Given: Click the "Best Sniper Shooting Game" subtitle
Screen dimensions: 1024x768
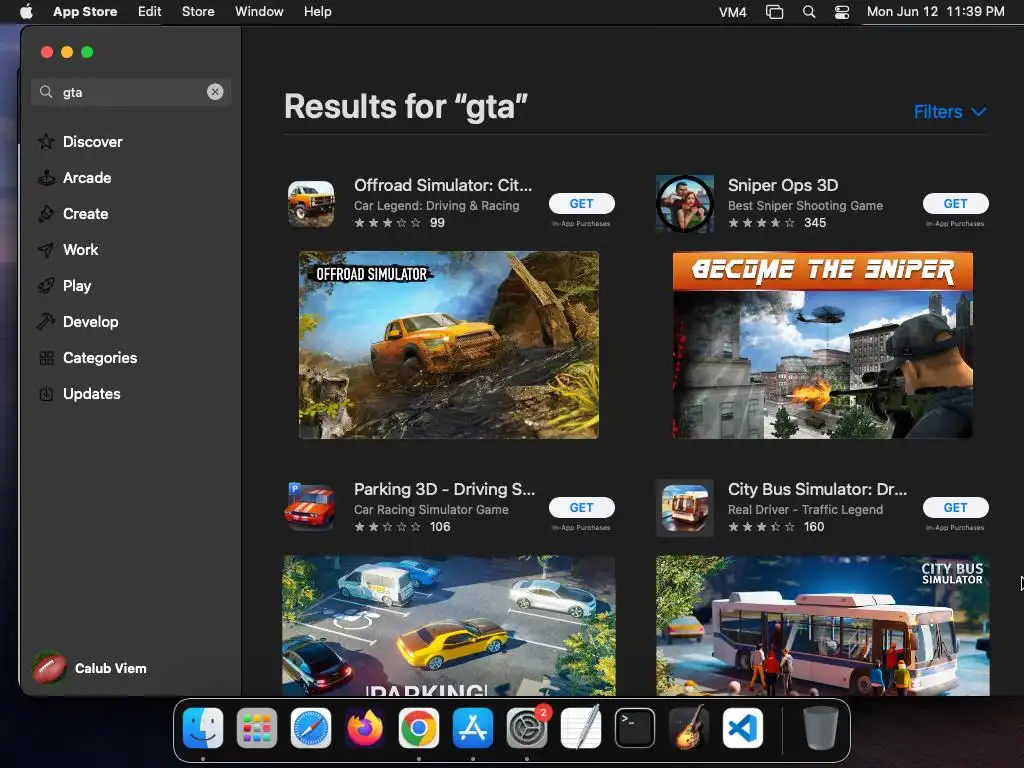Looking at the screenshot, I should coord(805,206).
